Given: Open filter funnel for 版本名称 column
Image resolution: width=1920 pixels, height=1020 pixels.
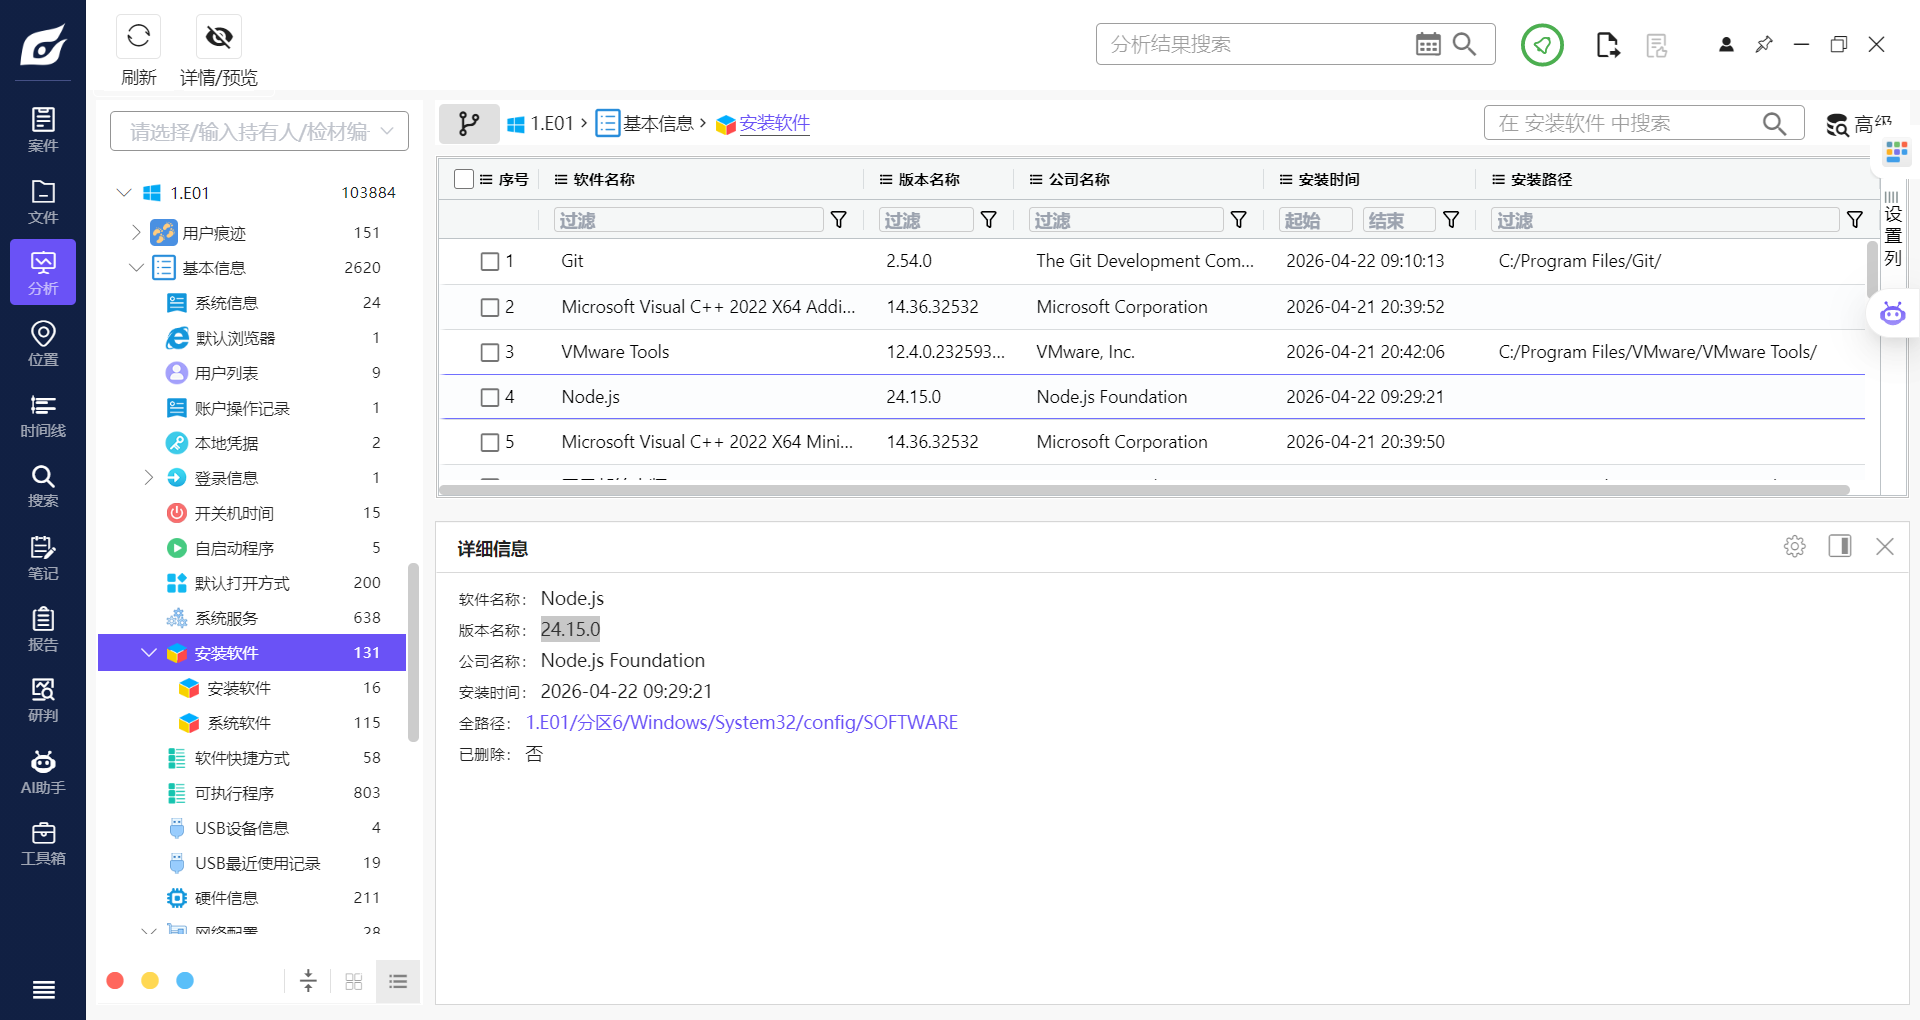Looking at the screenshot, I should (x=989, y=220).
